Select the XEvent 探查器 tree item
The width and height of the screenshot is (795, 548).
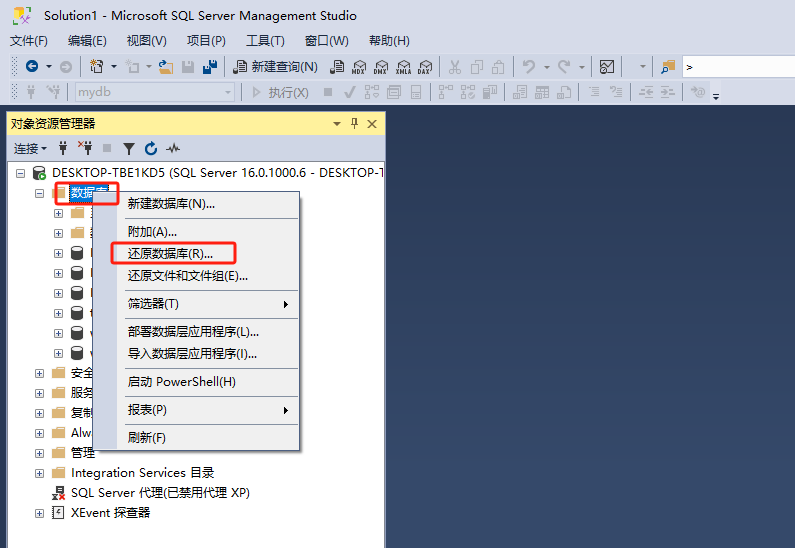pyautogui.click(x=111, y=513)
